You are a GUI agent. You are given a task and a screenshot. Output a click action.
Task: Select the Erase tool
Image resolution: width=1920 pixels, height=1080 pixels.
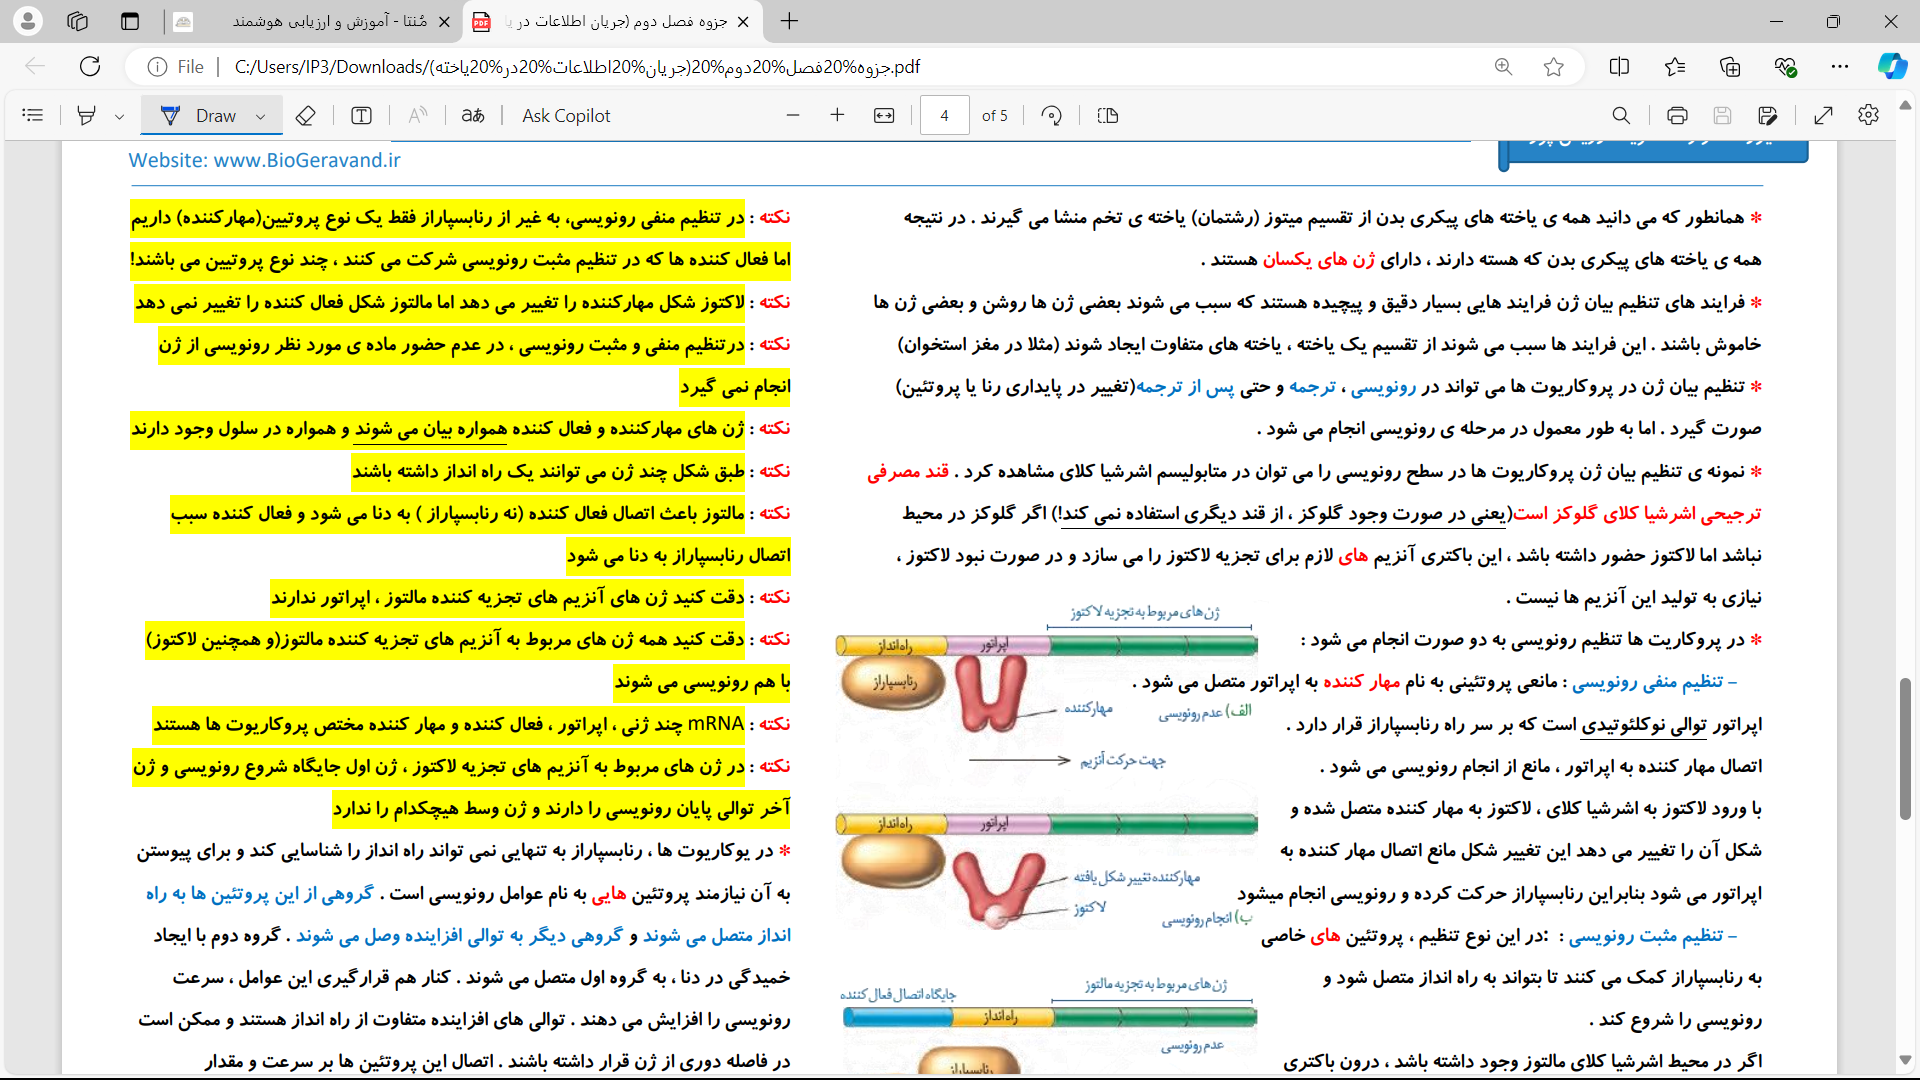tap(306, 115)
